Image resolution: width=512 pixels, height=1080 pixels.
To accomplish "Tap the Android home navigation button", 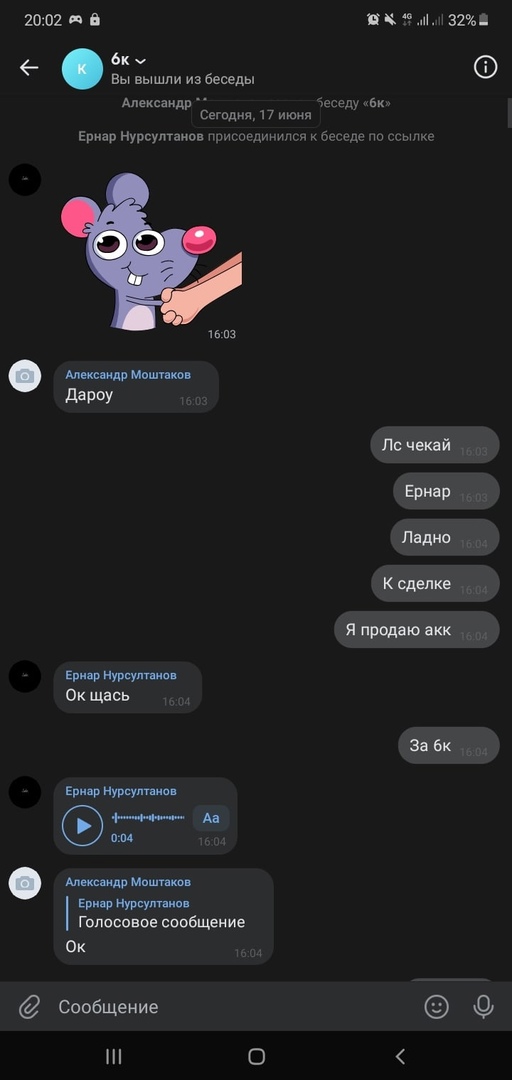I will point(256,1056).
